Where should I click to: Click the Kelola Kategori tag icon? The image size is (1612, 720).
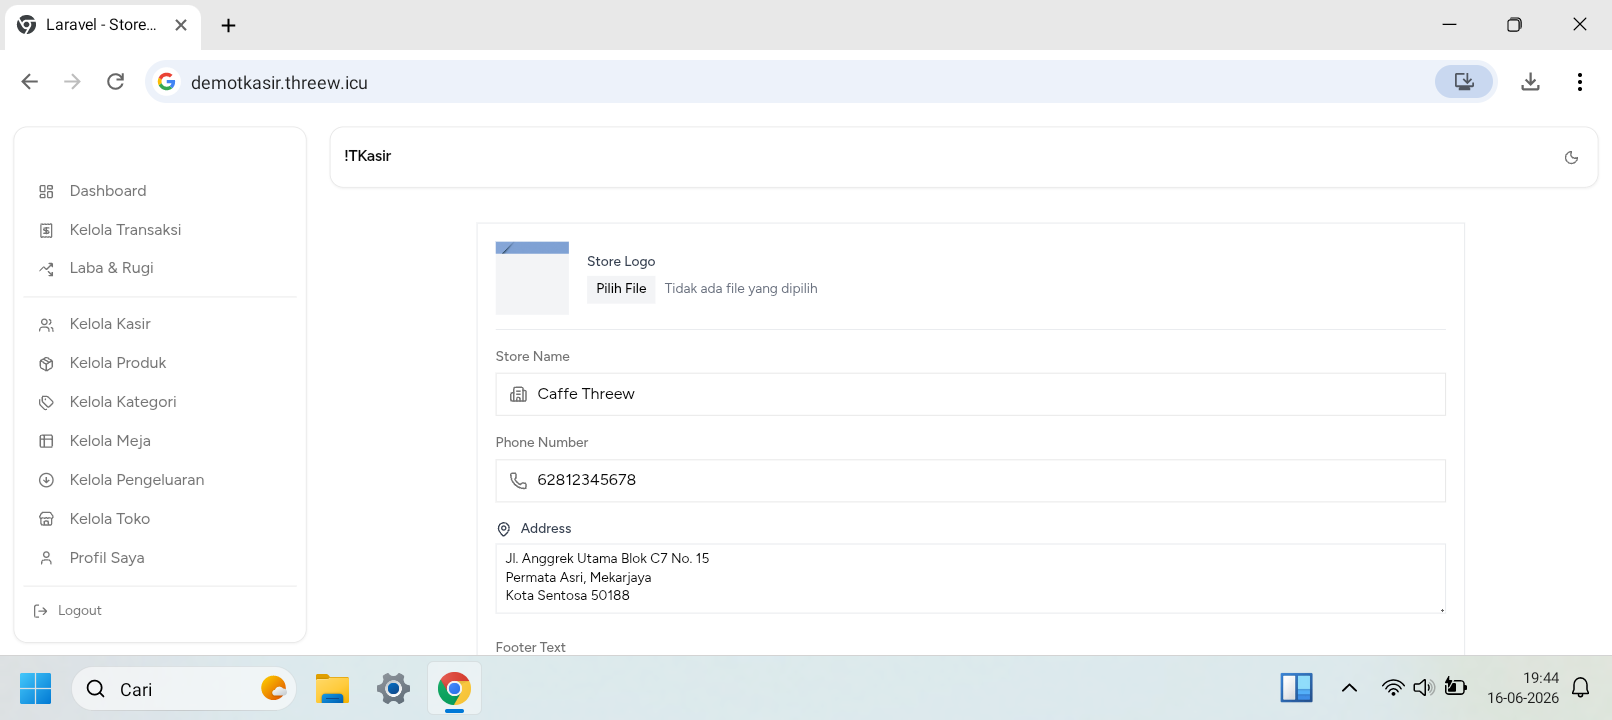point(46,403)
